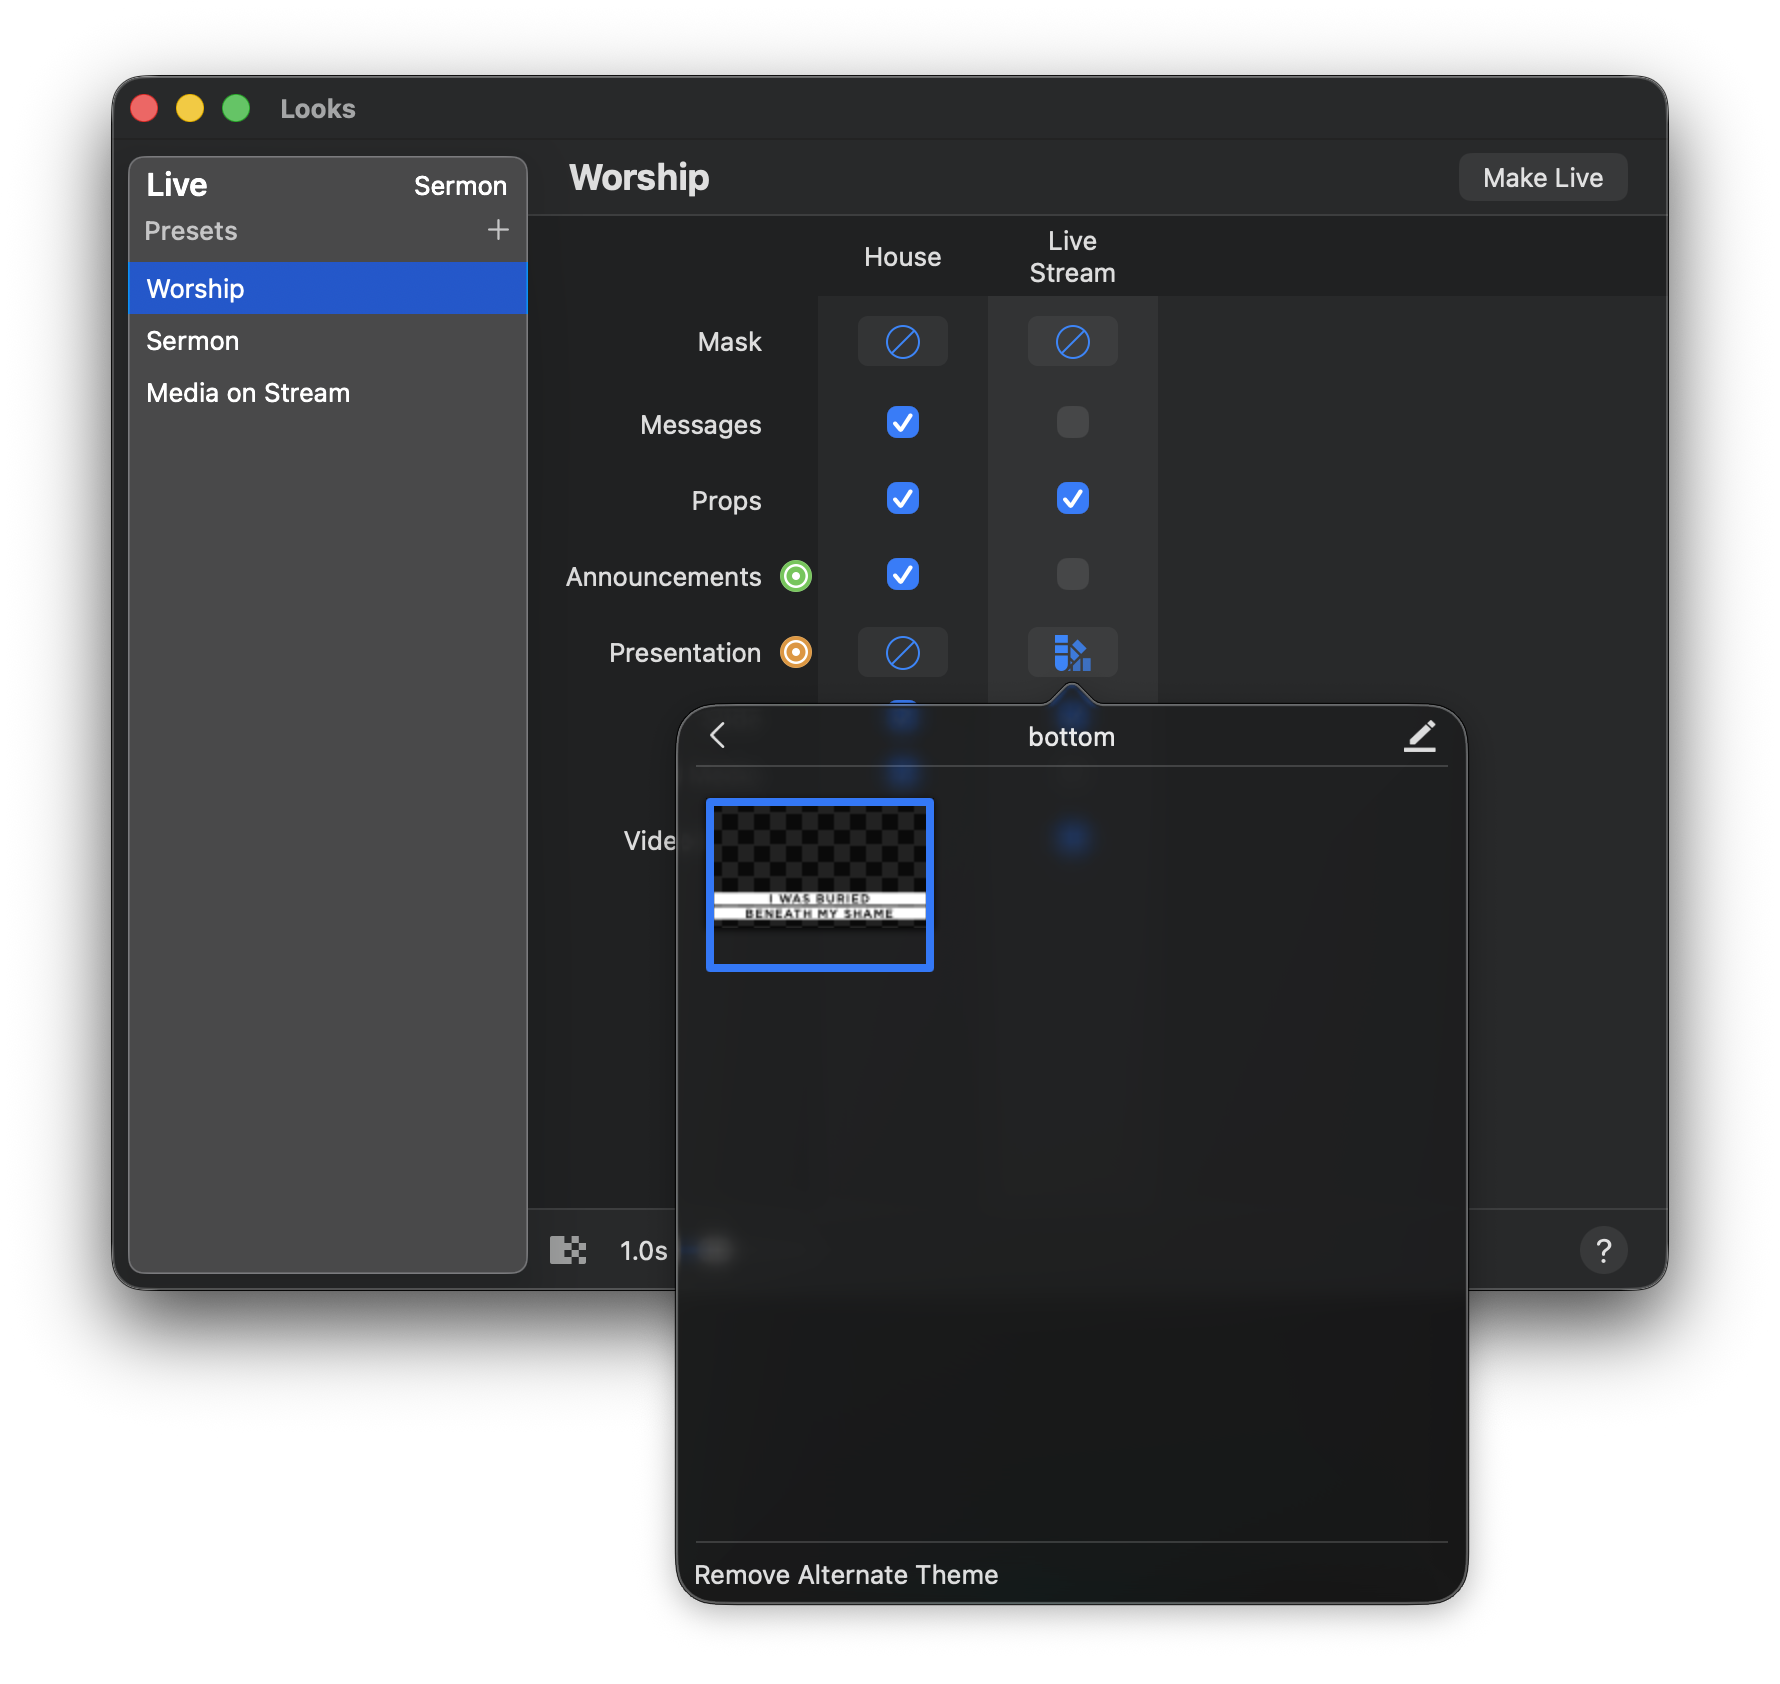Select the Media on Stream preset
The height and width of the screenshot is (1684, 1780).
(x=328, y=392)
